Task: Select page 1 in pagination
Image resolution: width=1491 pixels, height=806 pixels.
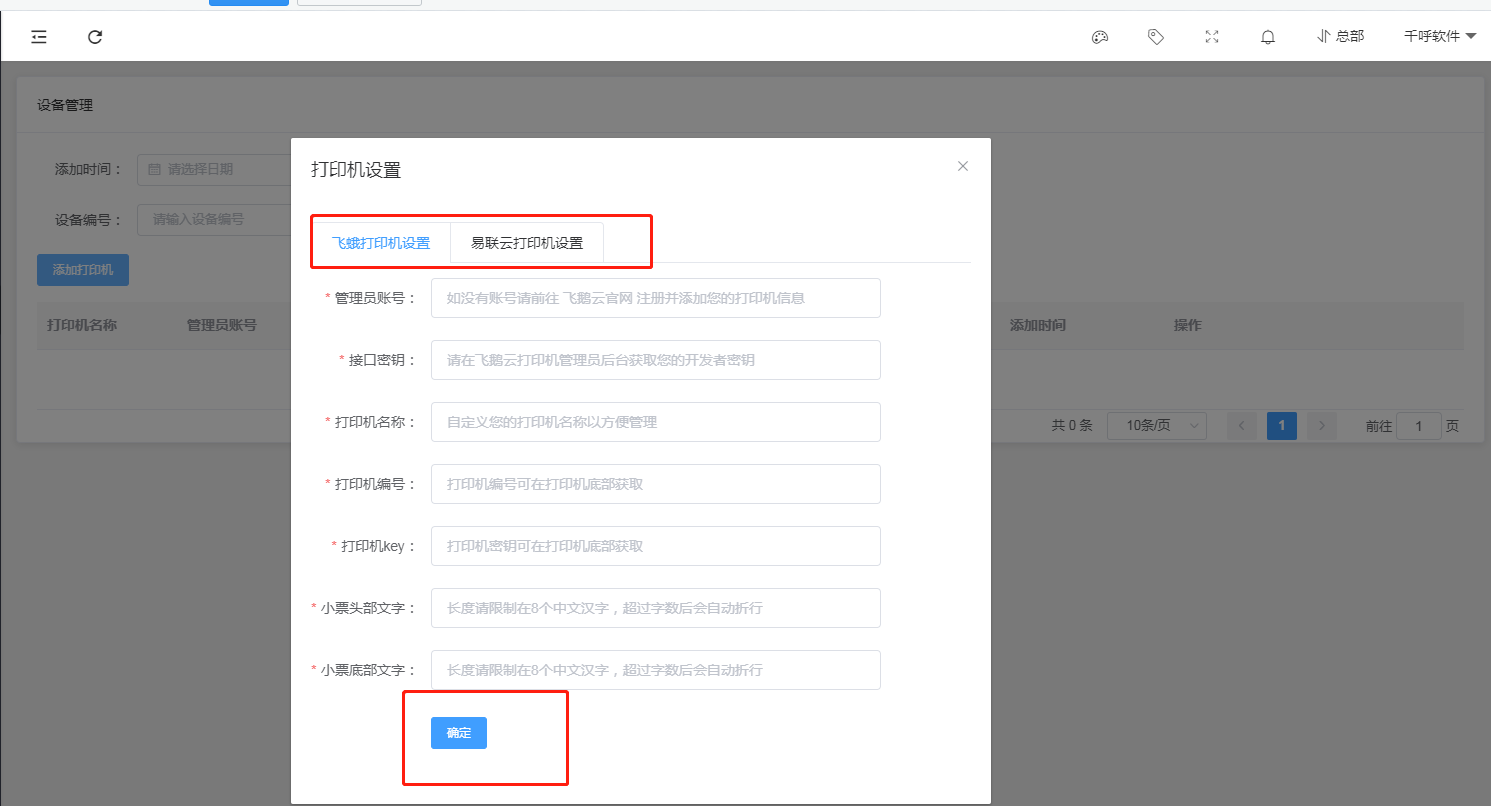Action: (x=1282, y=426)
